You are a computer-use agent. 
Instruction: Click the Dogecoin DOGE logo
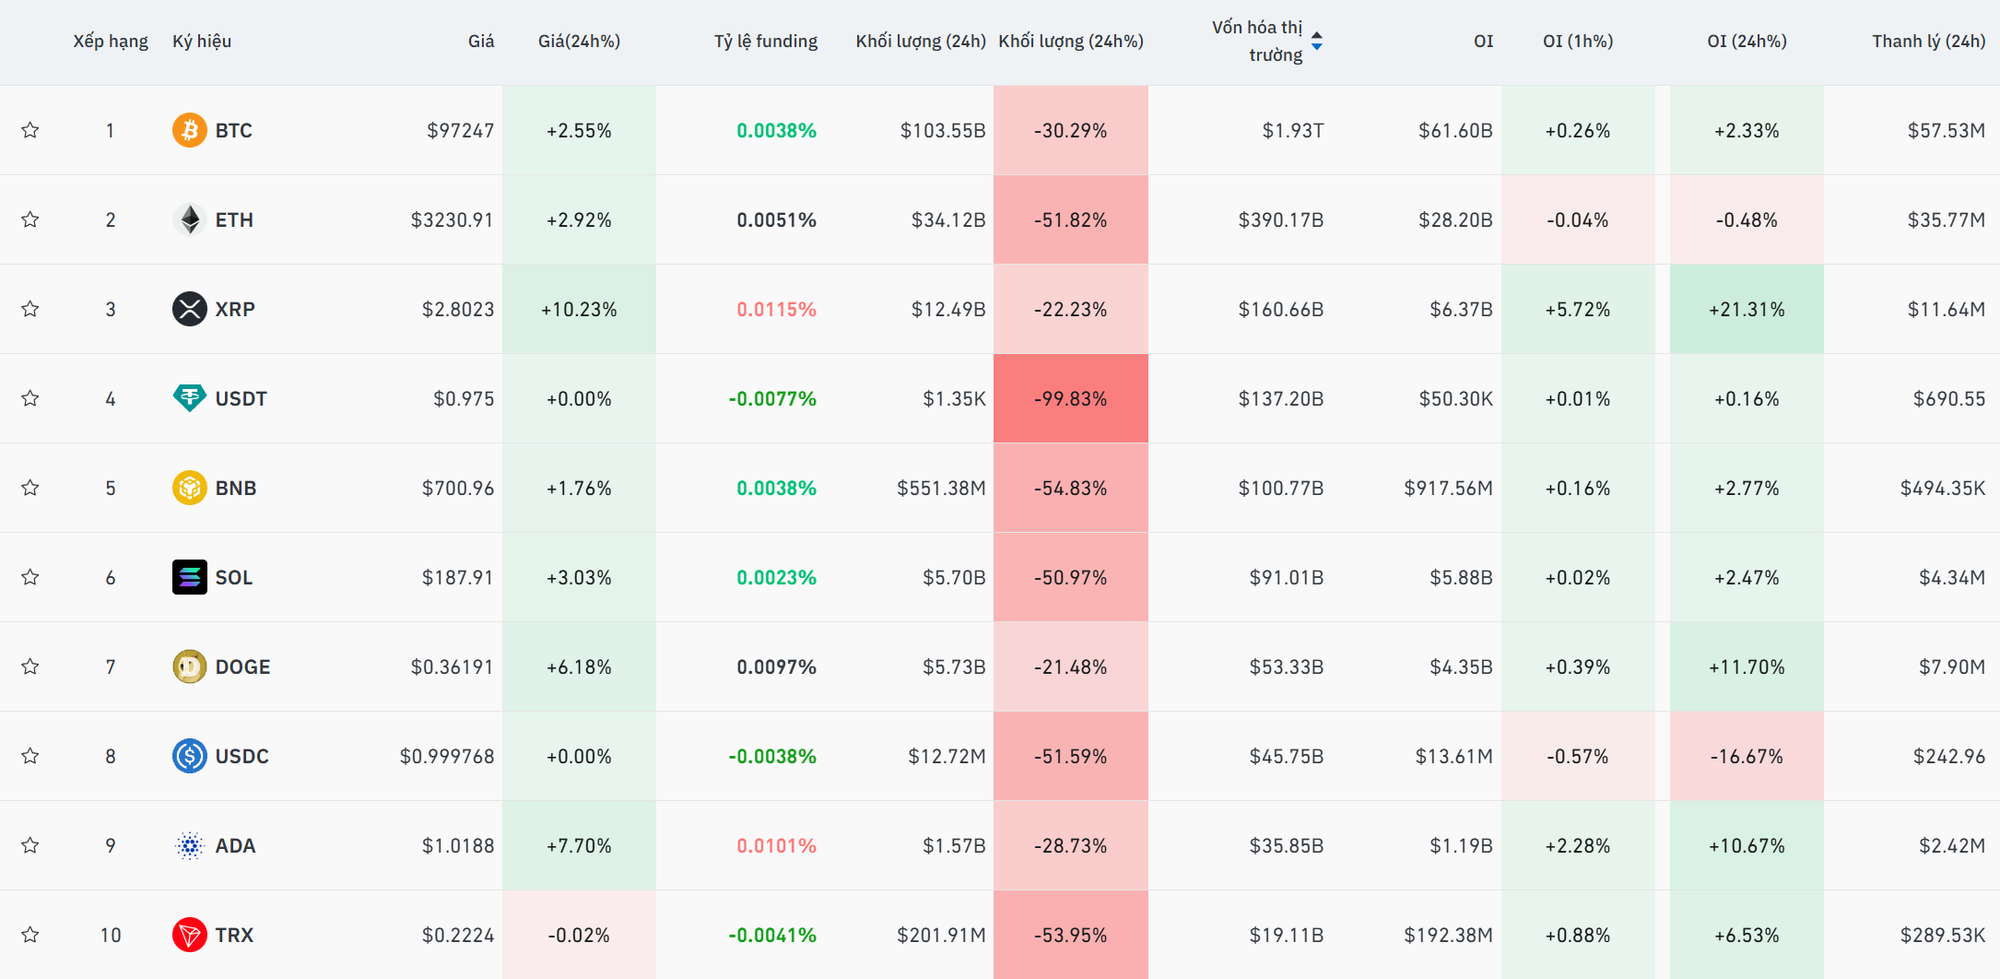189,667
